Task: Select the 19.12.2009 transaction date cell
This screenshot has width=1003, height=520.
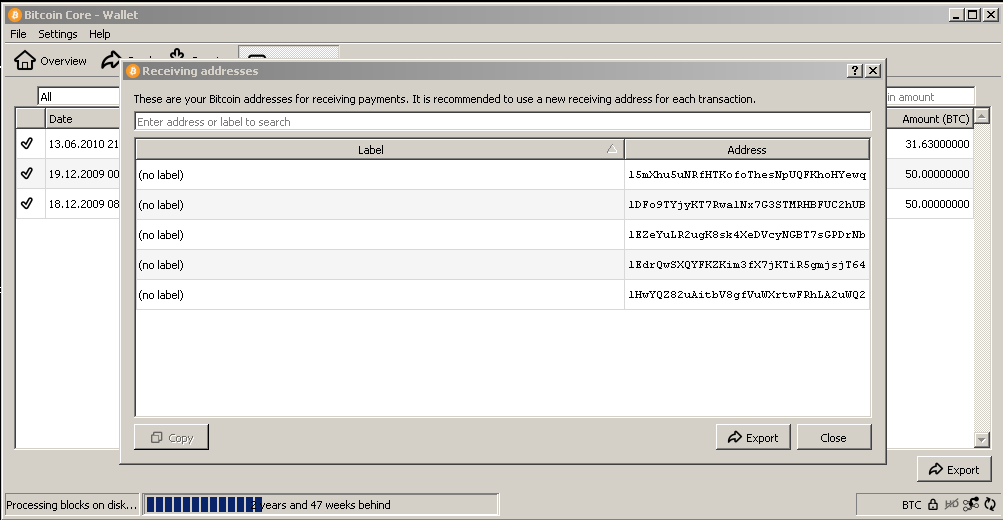Action: pos(83,174)
